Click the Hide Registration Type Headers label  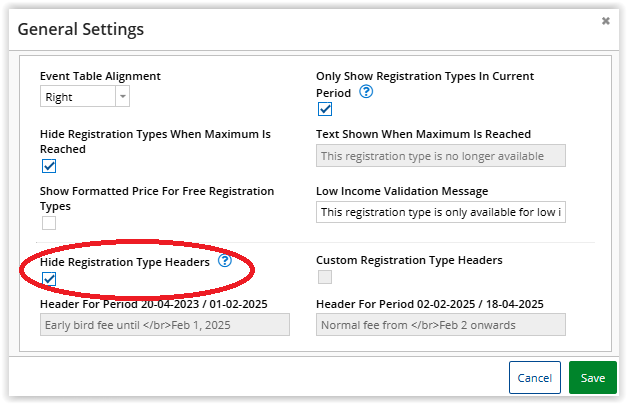pos(124,261)
